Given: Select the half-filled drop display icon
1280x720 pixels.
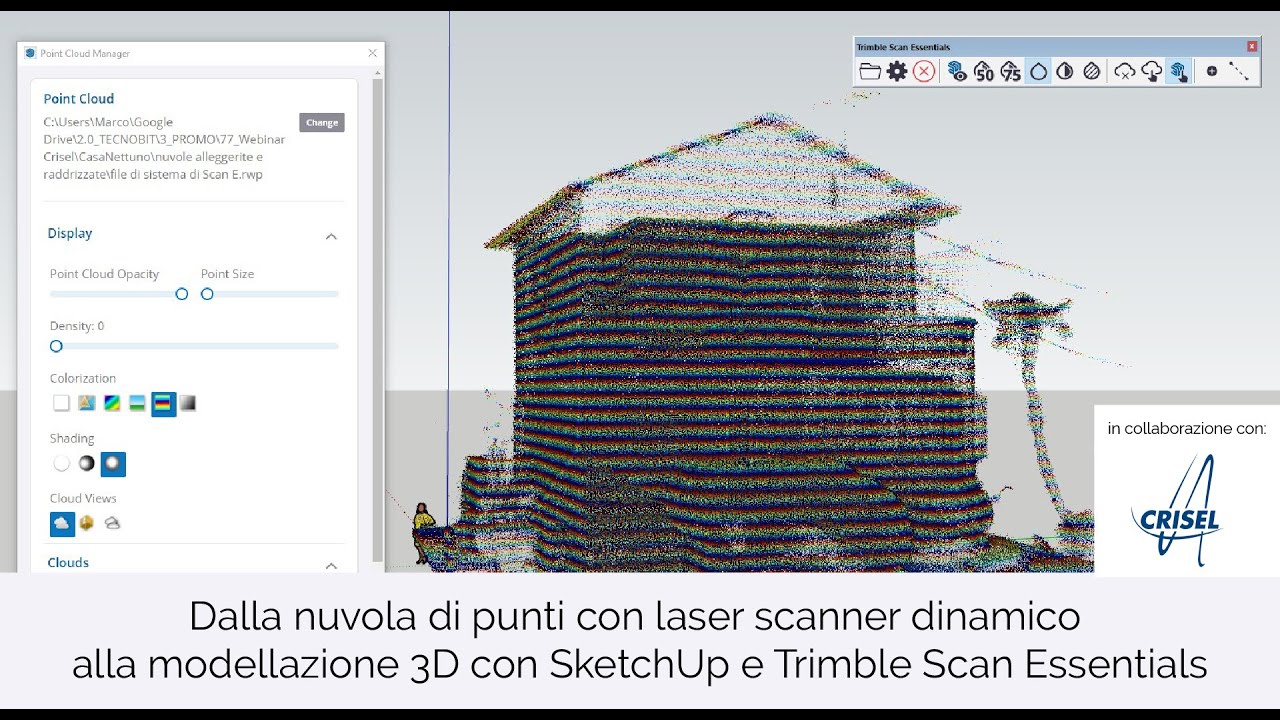Looking at the screenshot, I should (x=1065, y=71).
